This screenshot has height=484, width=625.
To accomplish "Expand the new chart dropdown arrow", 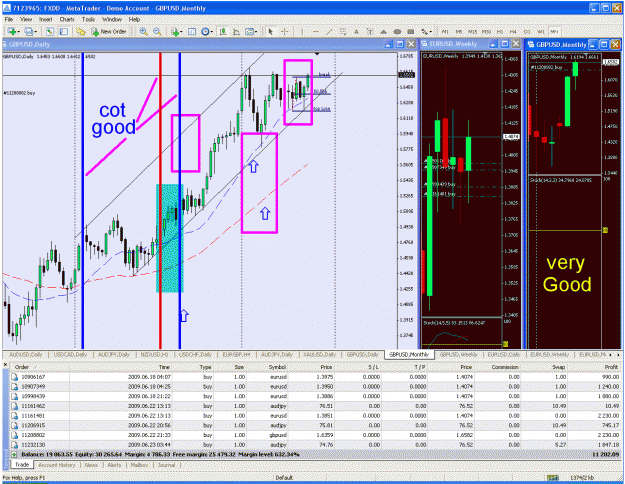I will pos(19,31).
